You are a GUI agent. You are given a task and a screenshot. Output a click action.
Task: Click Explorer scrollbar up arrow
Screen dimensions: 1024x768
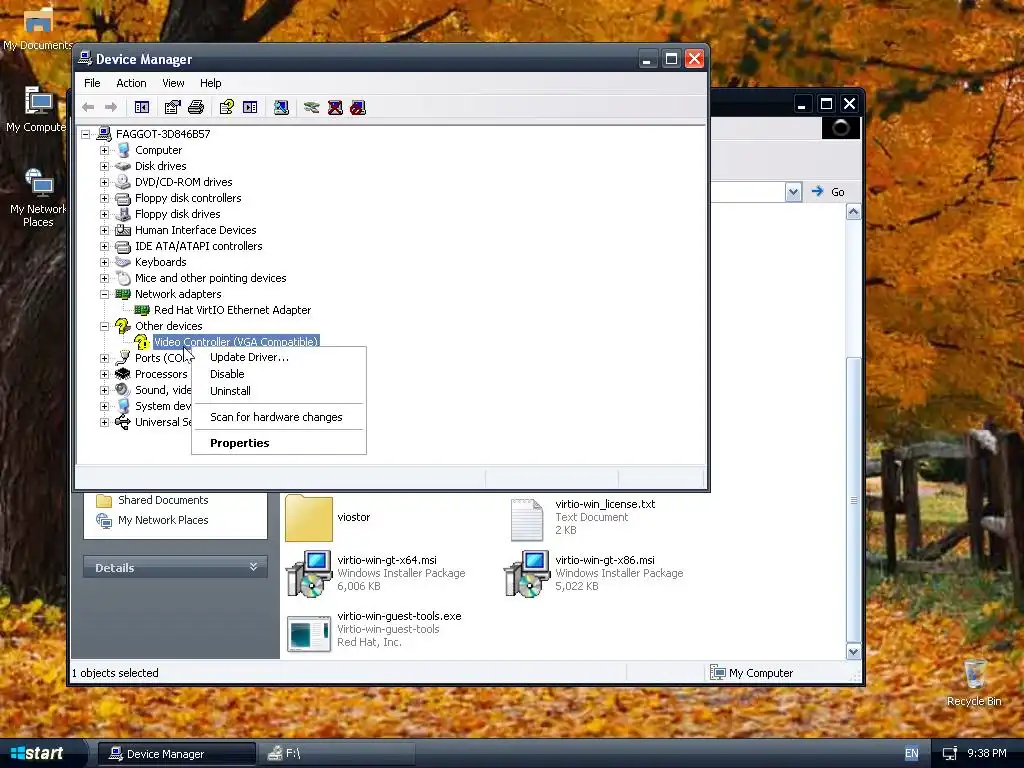[x=854, y=212]
